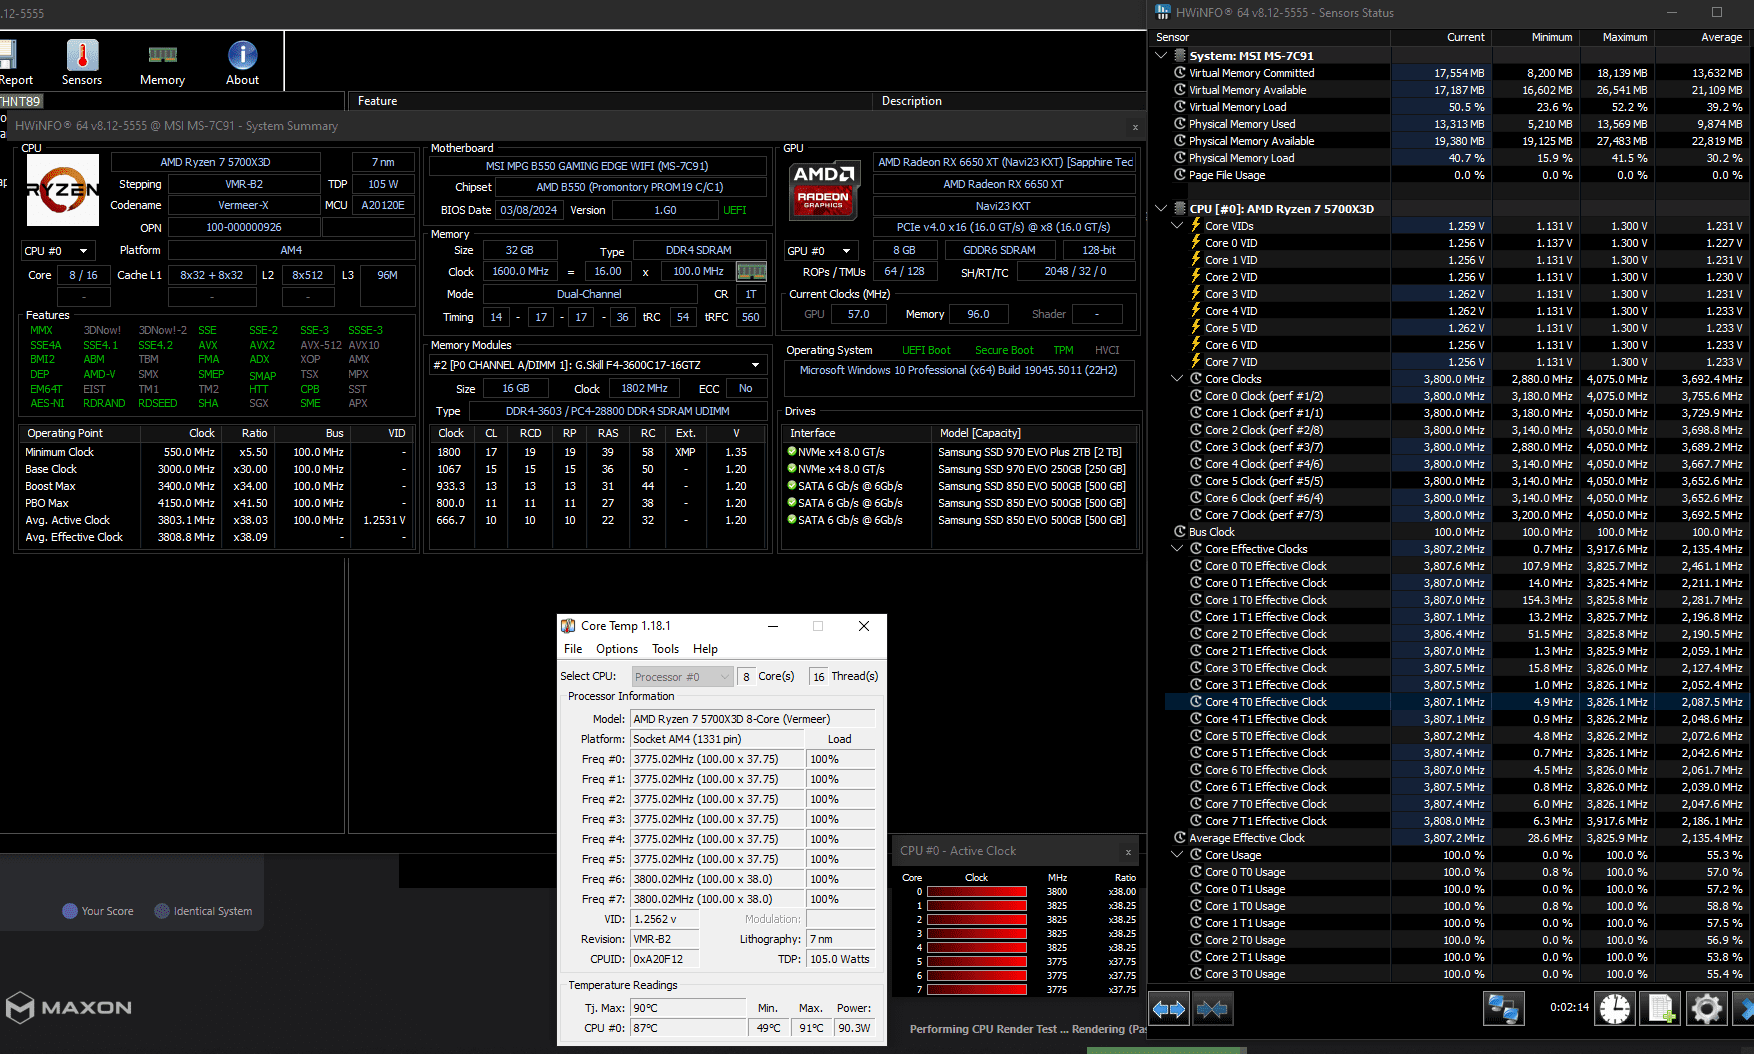Reset sensor statistics using the clock icon

tap(1614, 1009)
